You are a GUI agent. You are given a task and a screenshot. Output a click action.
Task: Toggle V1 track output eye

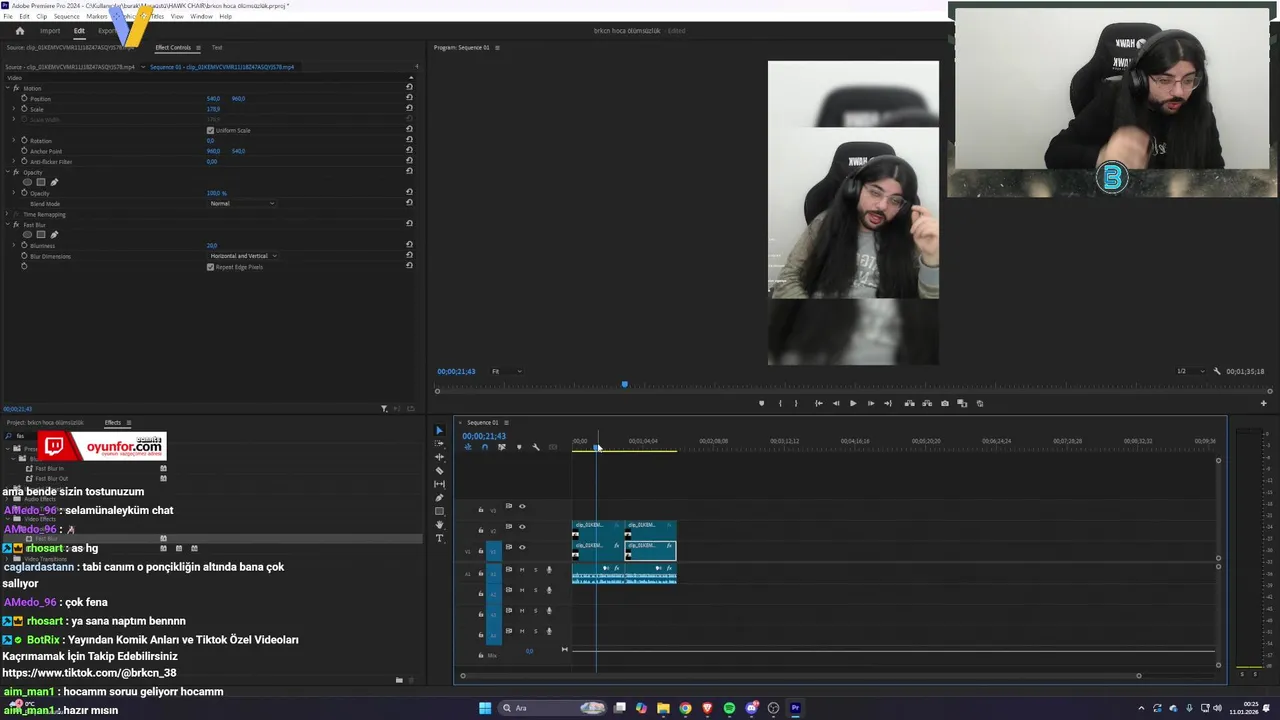[x=521, y=547]
